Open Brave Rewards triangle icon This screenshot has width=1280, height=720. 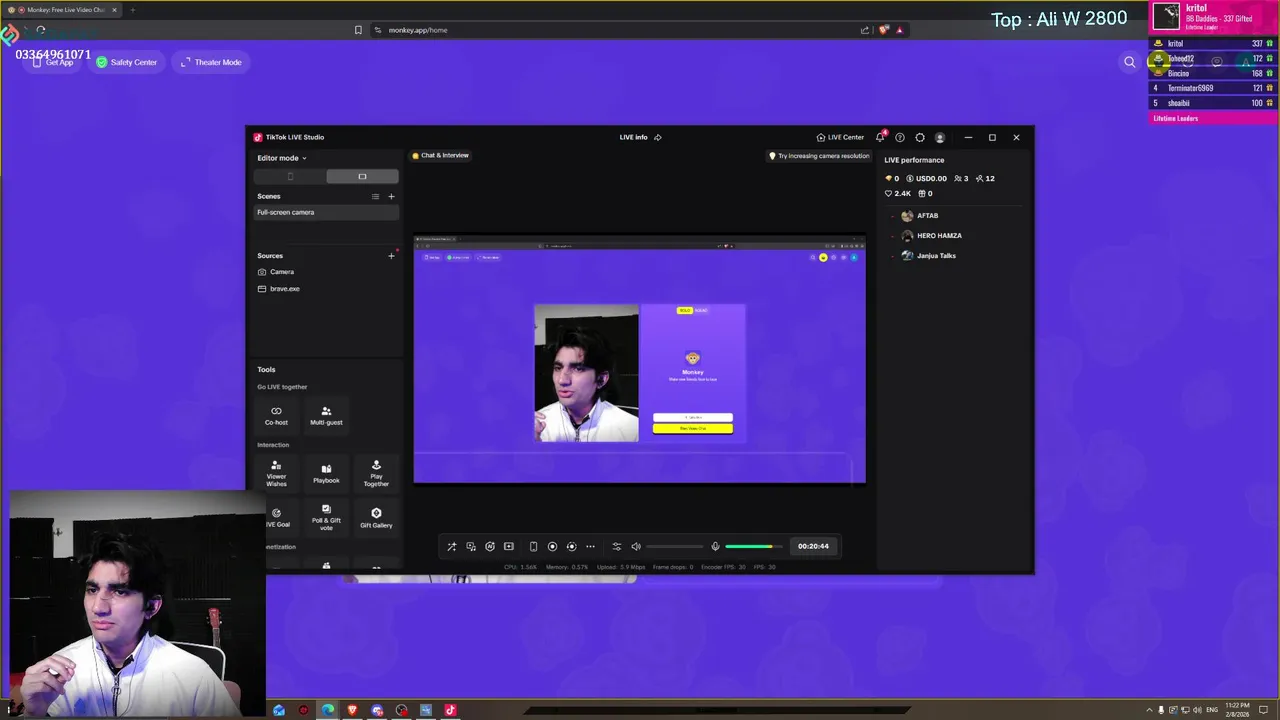click(899, 30)
